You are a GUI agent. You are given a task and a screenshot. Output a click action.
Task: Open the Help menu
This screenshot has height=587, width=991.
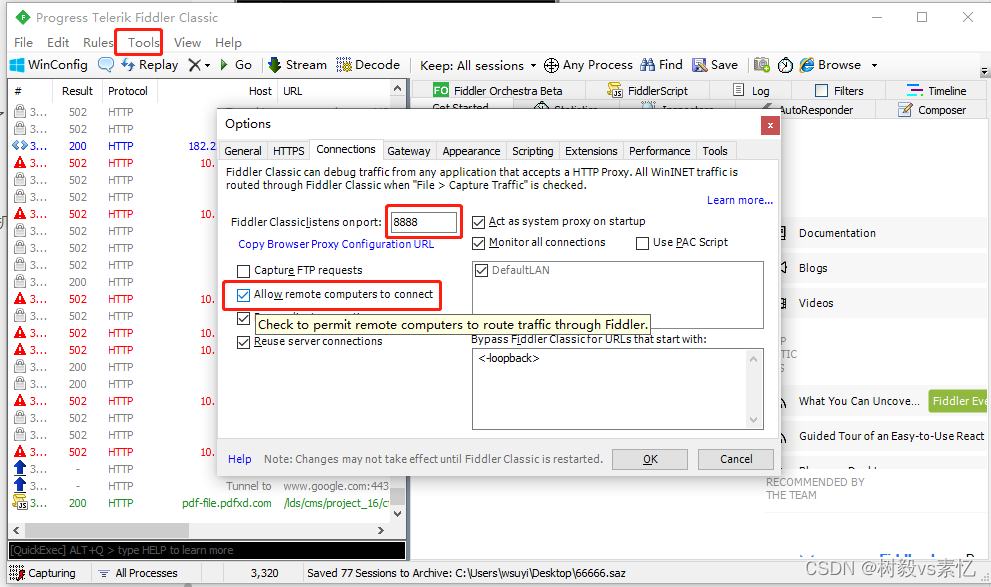coord(228,42)
